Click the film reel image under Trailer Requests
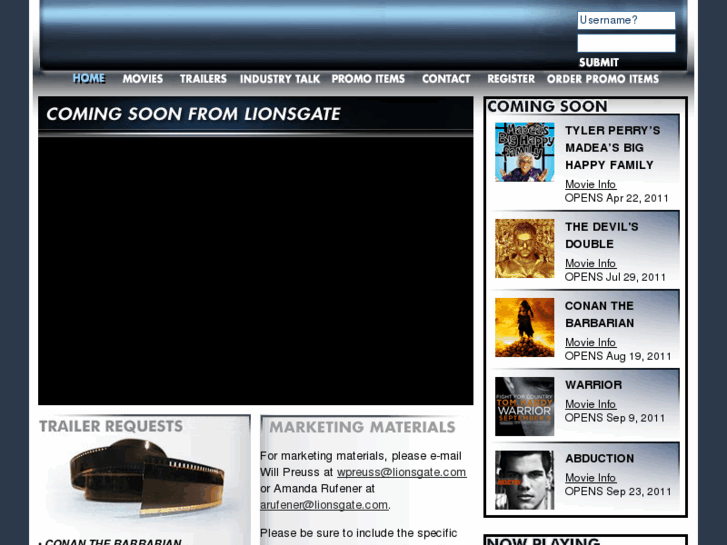The height and width of the screenshot is (545, 727). tap(147, 478)
